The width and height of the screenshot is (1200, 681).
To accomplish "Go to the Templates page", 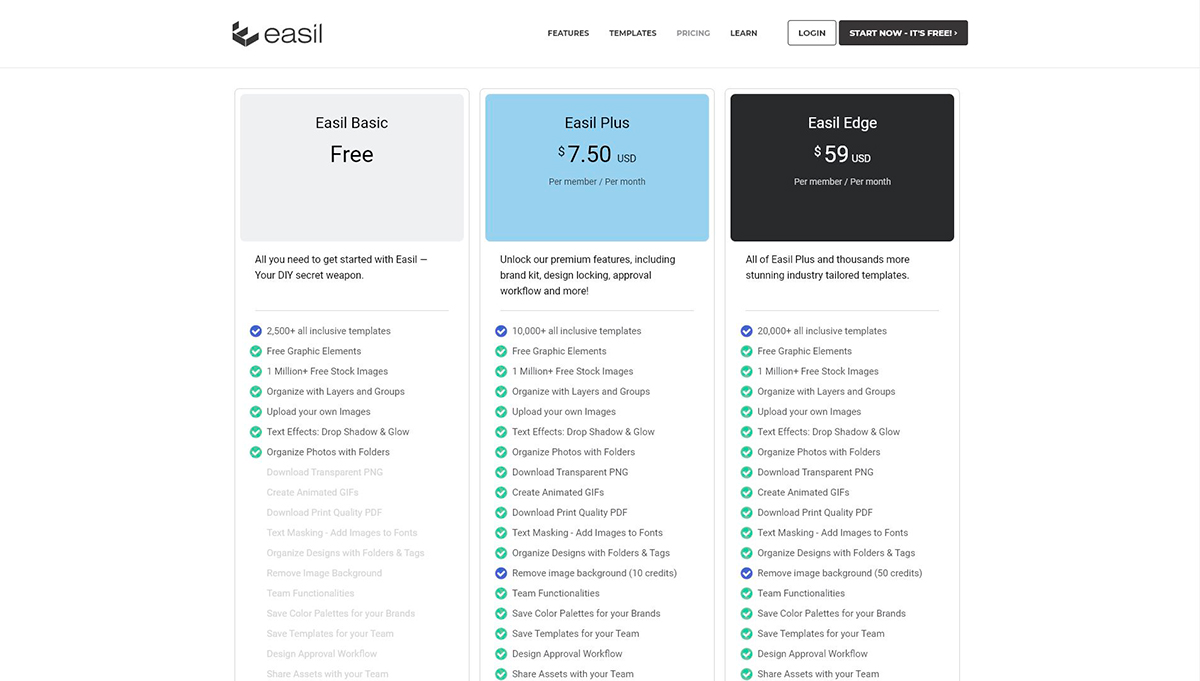I will [x=632, y=33].
